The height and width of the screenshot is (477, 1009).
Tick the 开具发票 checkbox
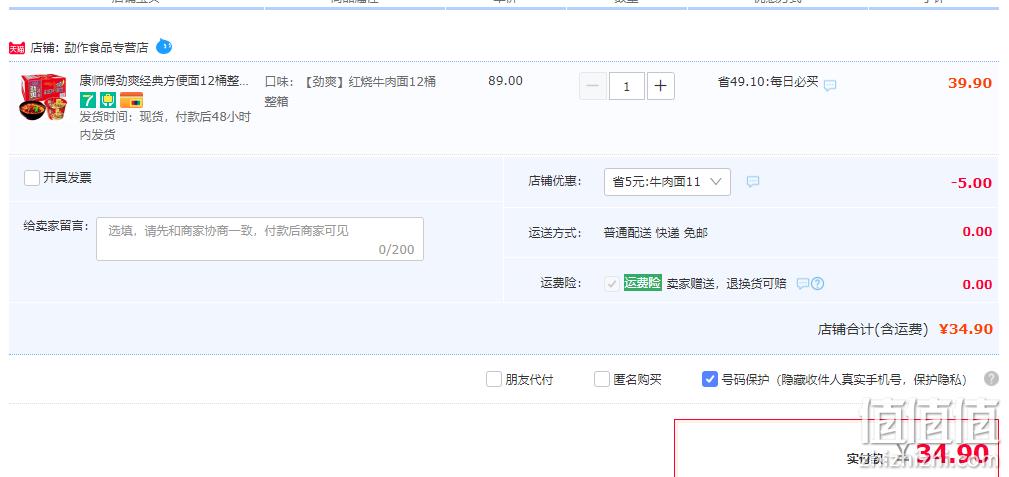[32, 178]
